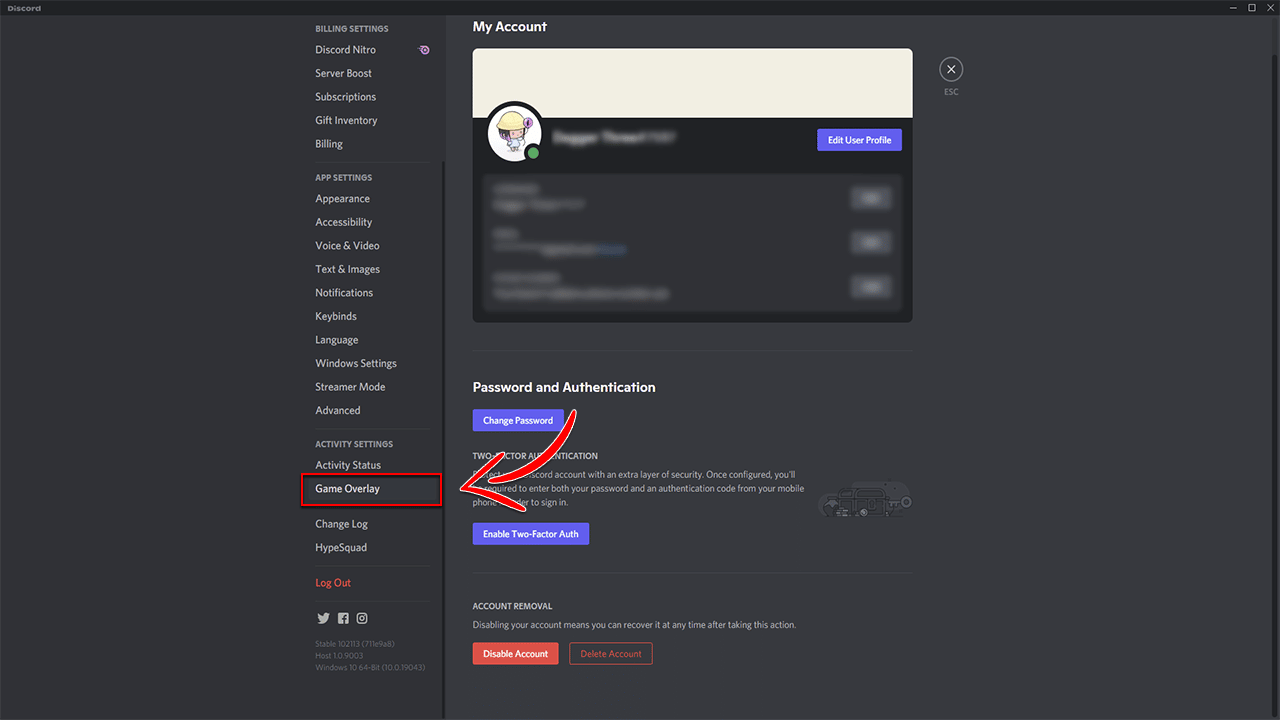Minimize the Discord window
Image resolution: width=1280 pixels, height=720 pixels.
click(x=1234, y=8)
